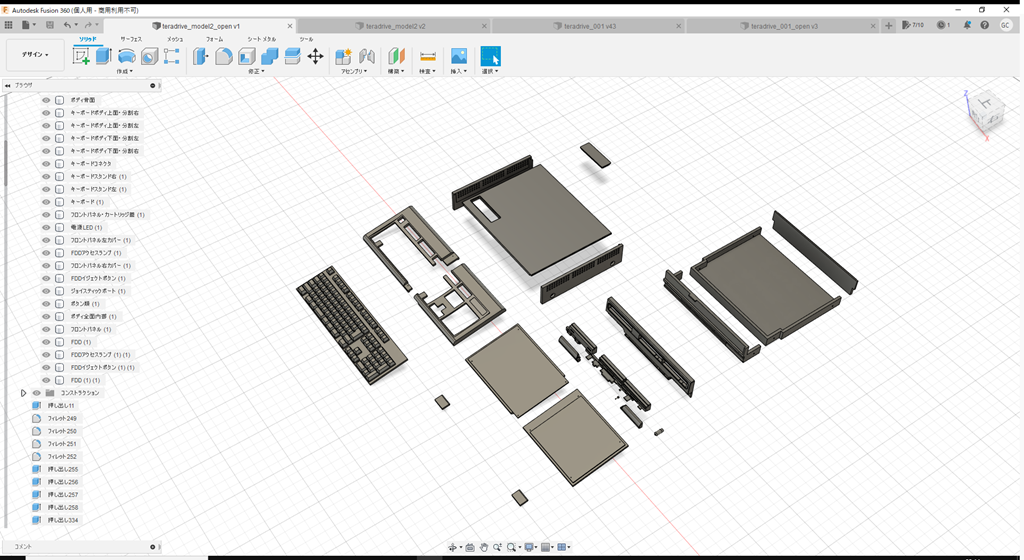
Task: Open the デザイン workspace dropdown
Action: point(34,55)
